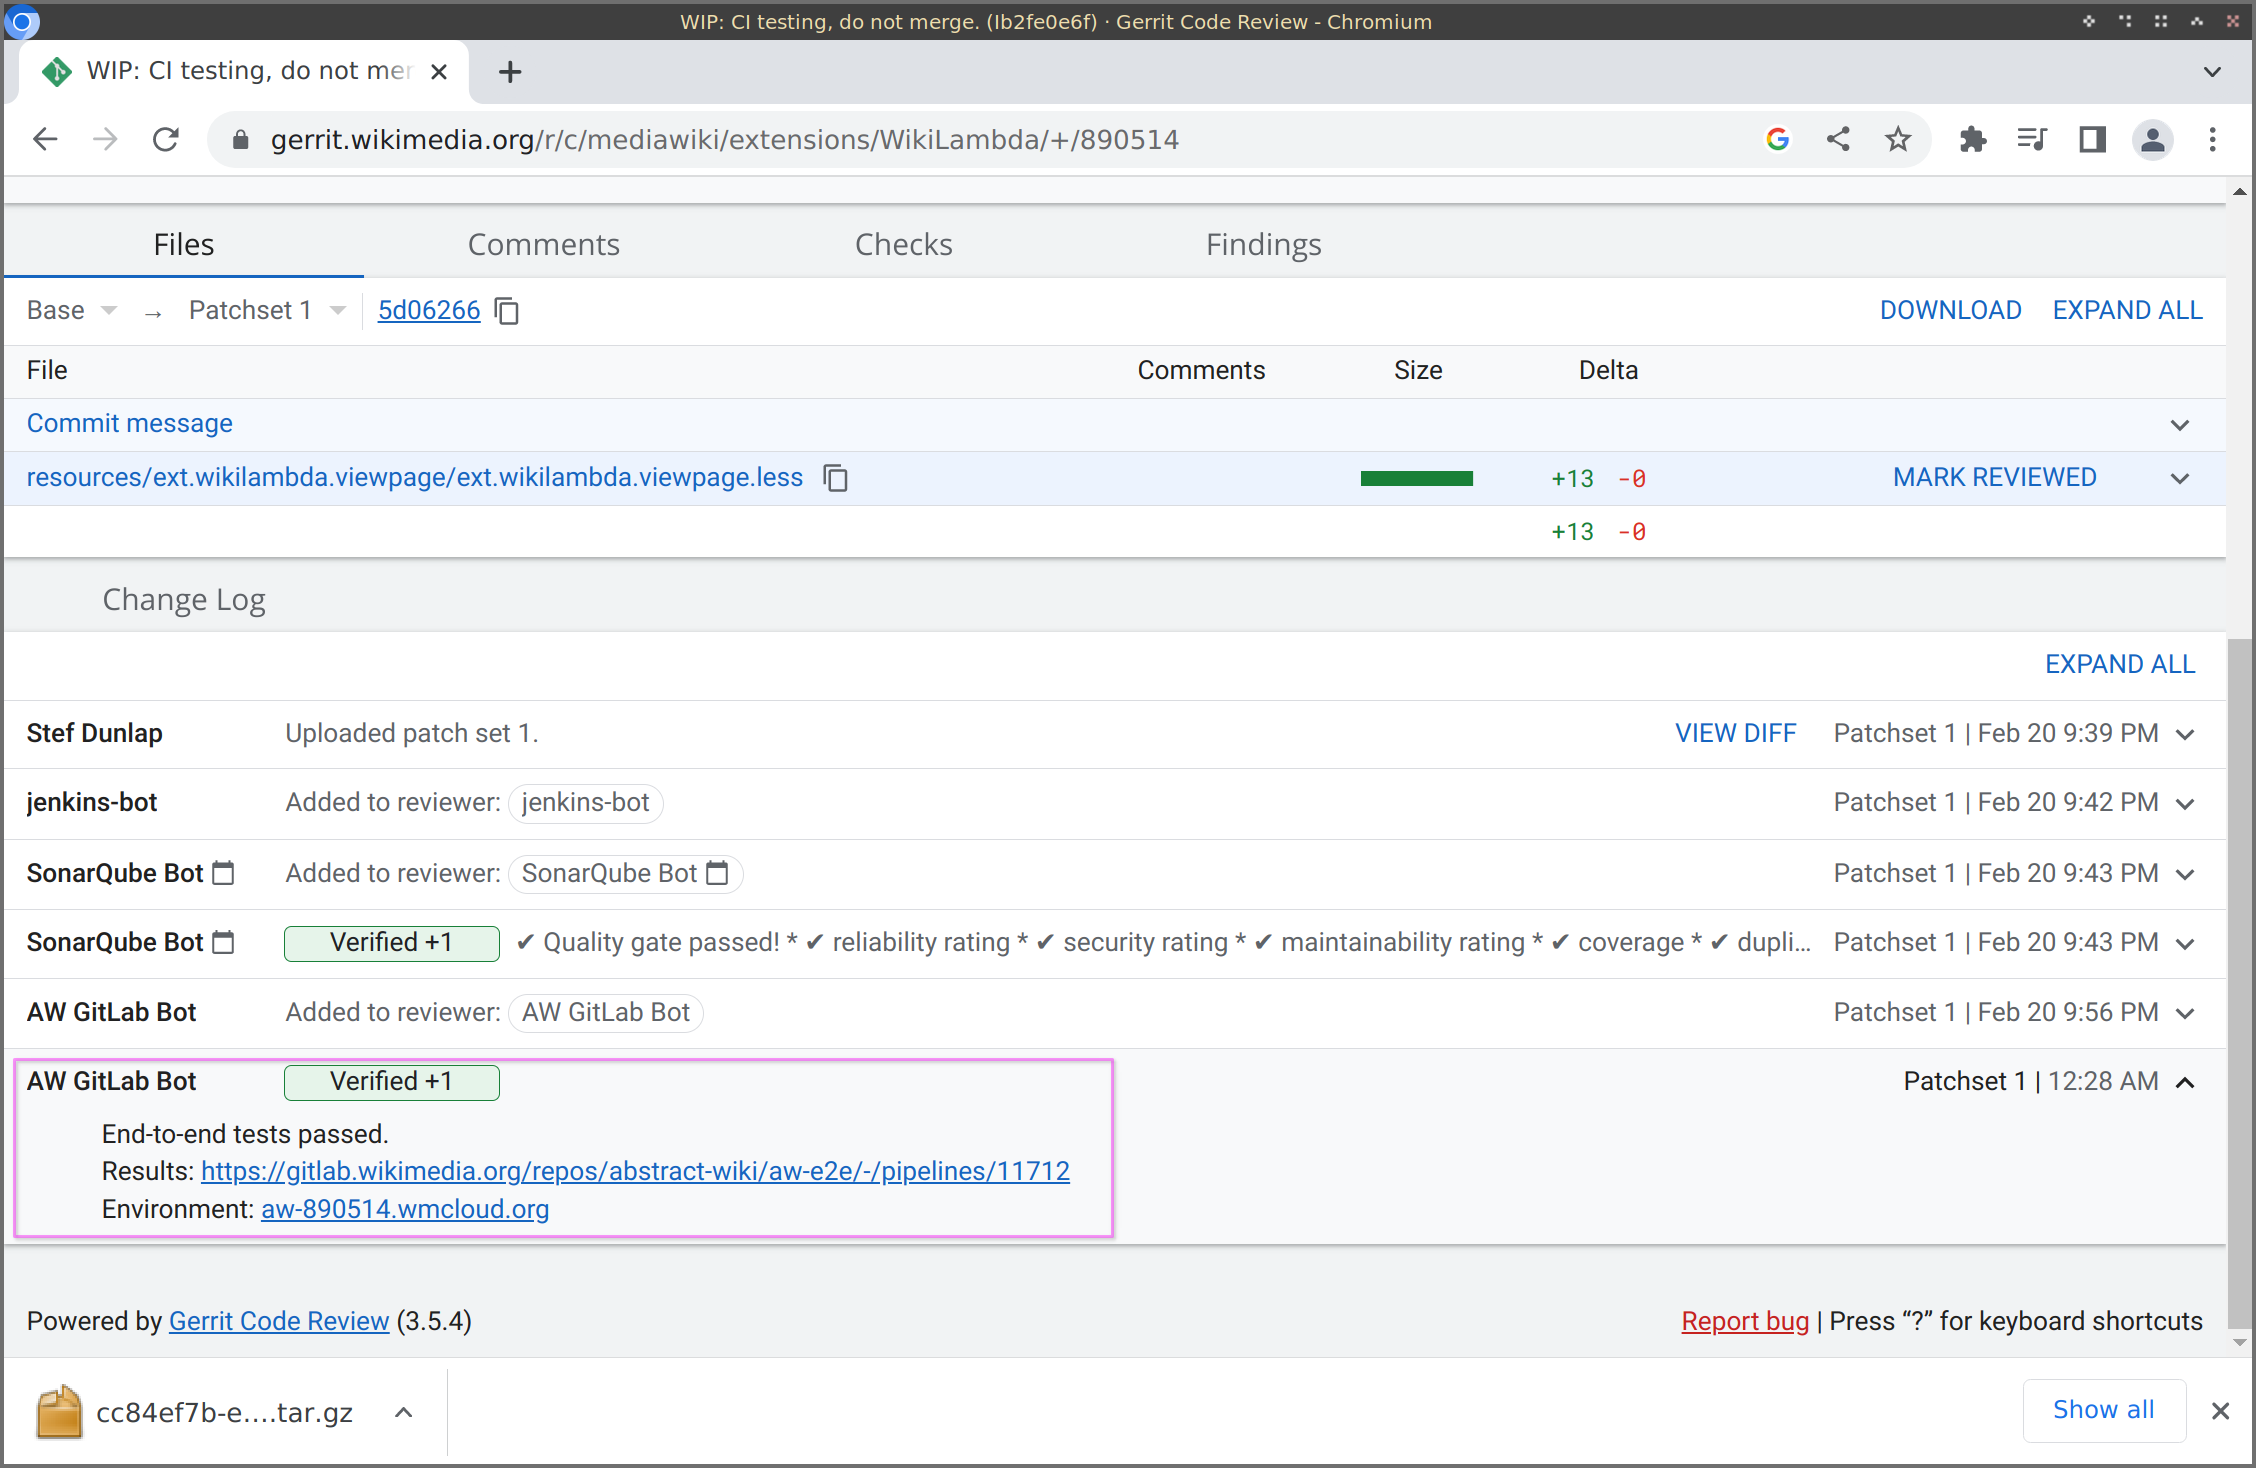This screenshot has width=2256, height=1468.
Task: Switch to the Comments tab
Action: click(543, 244)
